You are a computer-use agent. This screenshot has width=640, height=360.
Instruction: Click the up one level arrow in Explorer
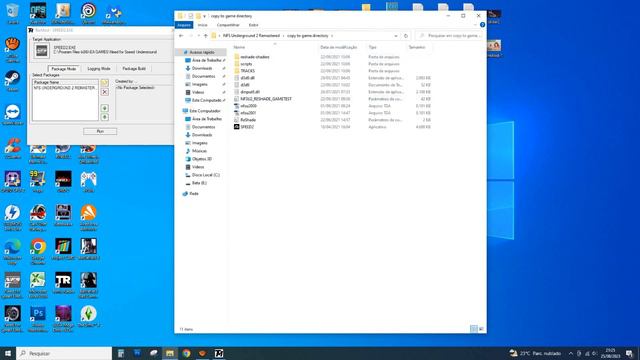pyautogui.click(x=206, y=36)
